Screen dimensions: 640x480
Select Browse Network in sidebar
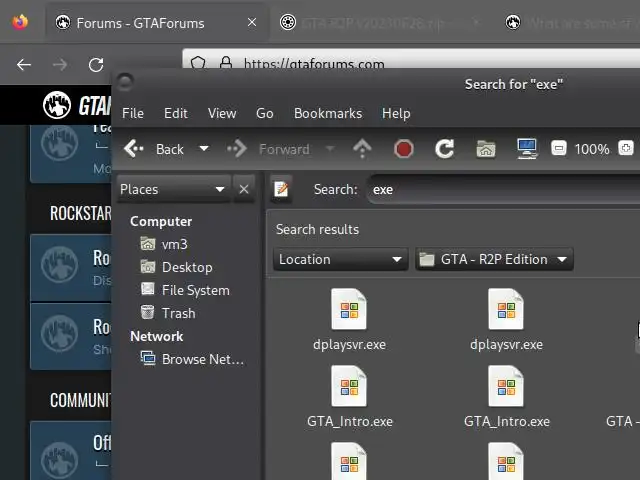point(192,359)
